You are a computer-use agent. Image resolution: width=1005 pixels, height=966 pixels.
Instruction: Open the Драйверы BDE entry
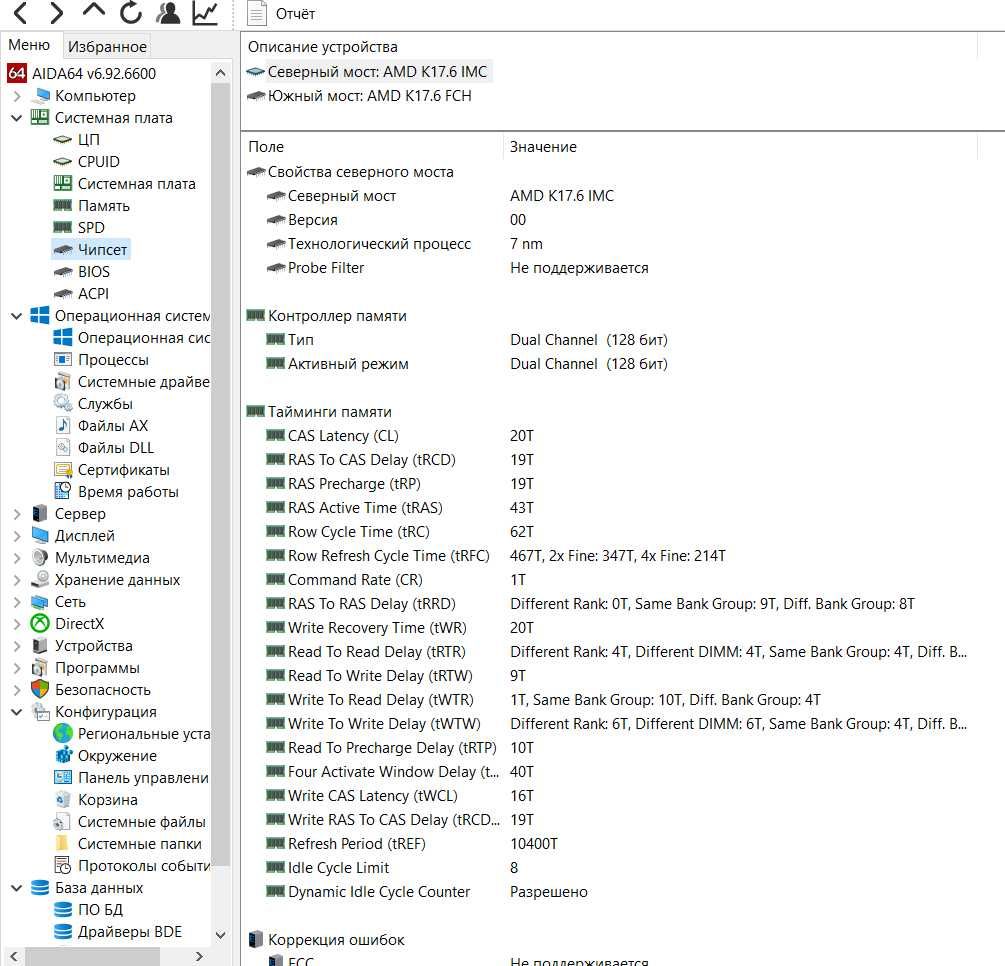click(x=129, y=932)
